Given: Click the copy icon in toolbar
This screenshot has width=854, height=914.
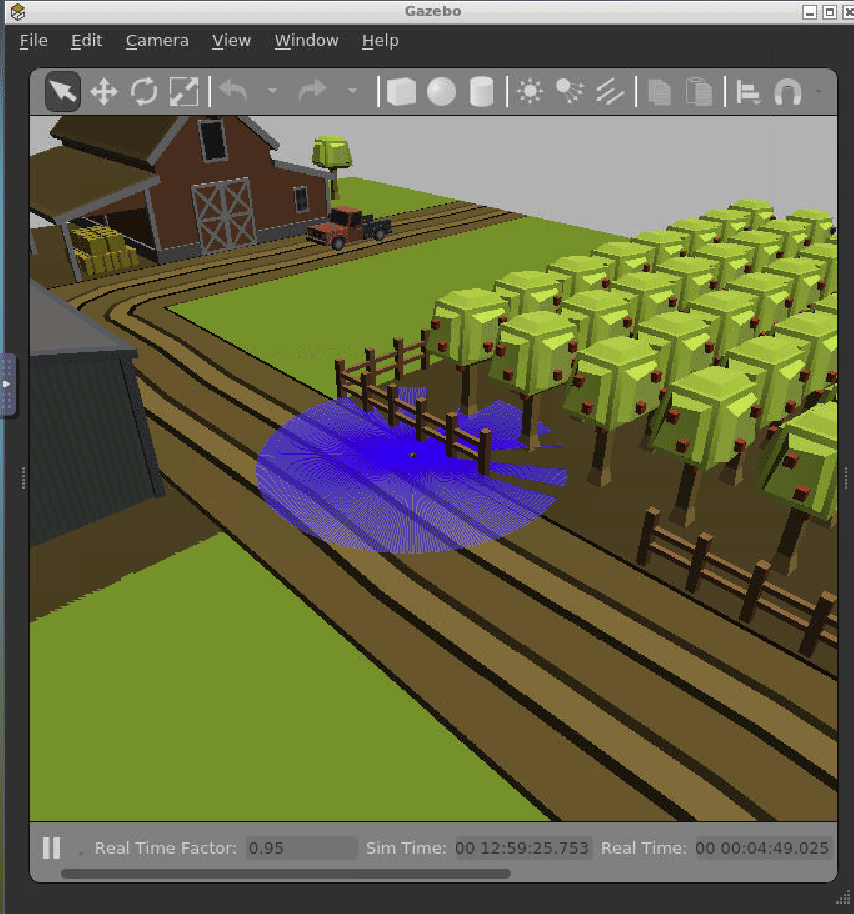Looking at the screenshot, I should (x=659, y=92).
